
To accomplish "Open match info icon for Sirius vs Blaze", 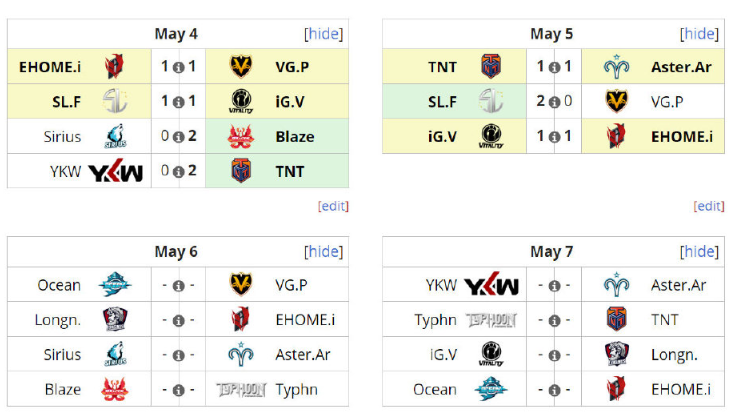I will [178, 137].
